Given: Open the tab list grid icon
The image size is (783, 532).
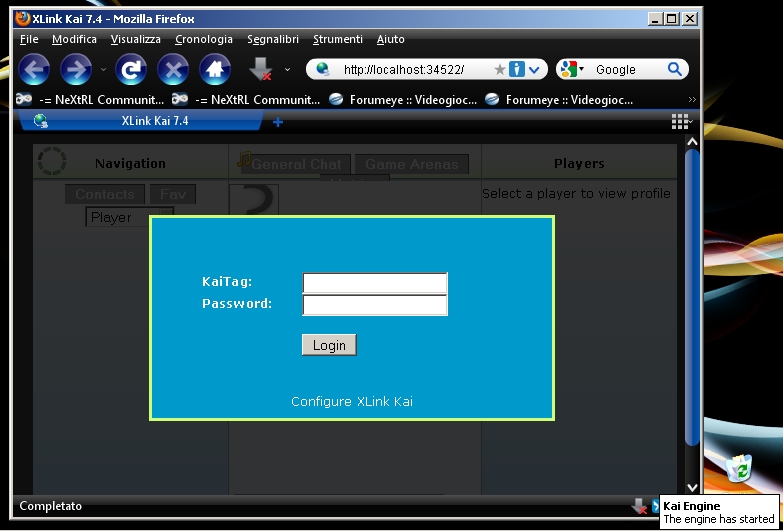Looking at the screenshot, I should click(681, 121).
